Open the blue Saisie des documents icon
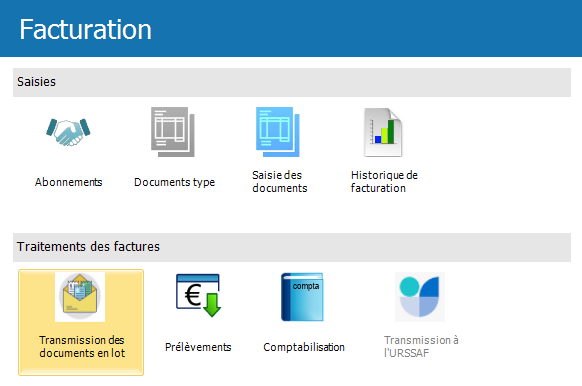 pos(278,132)
